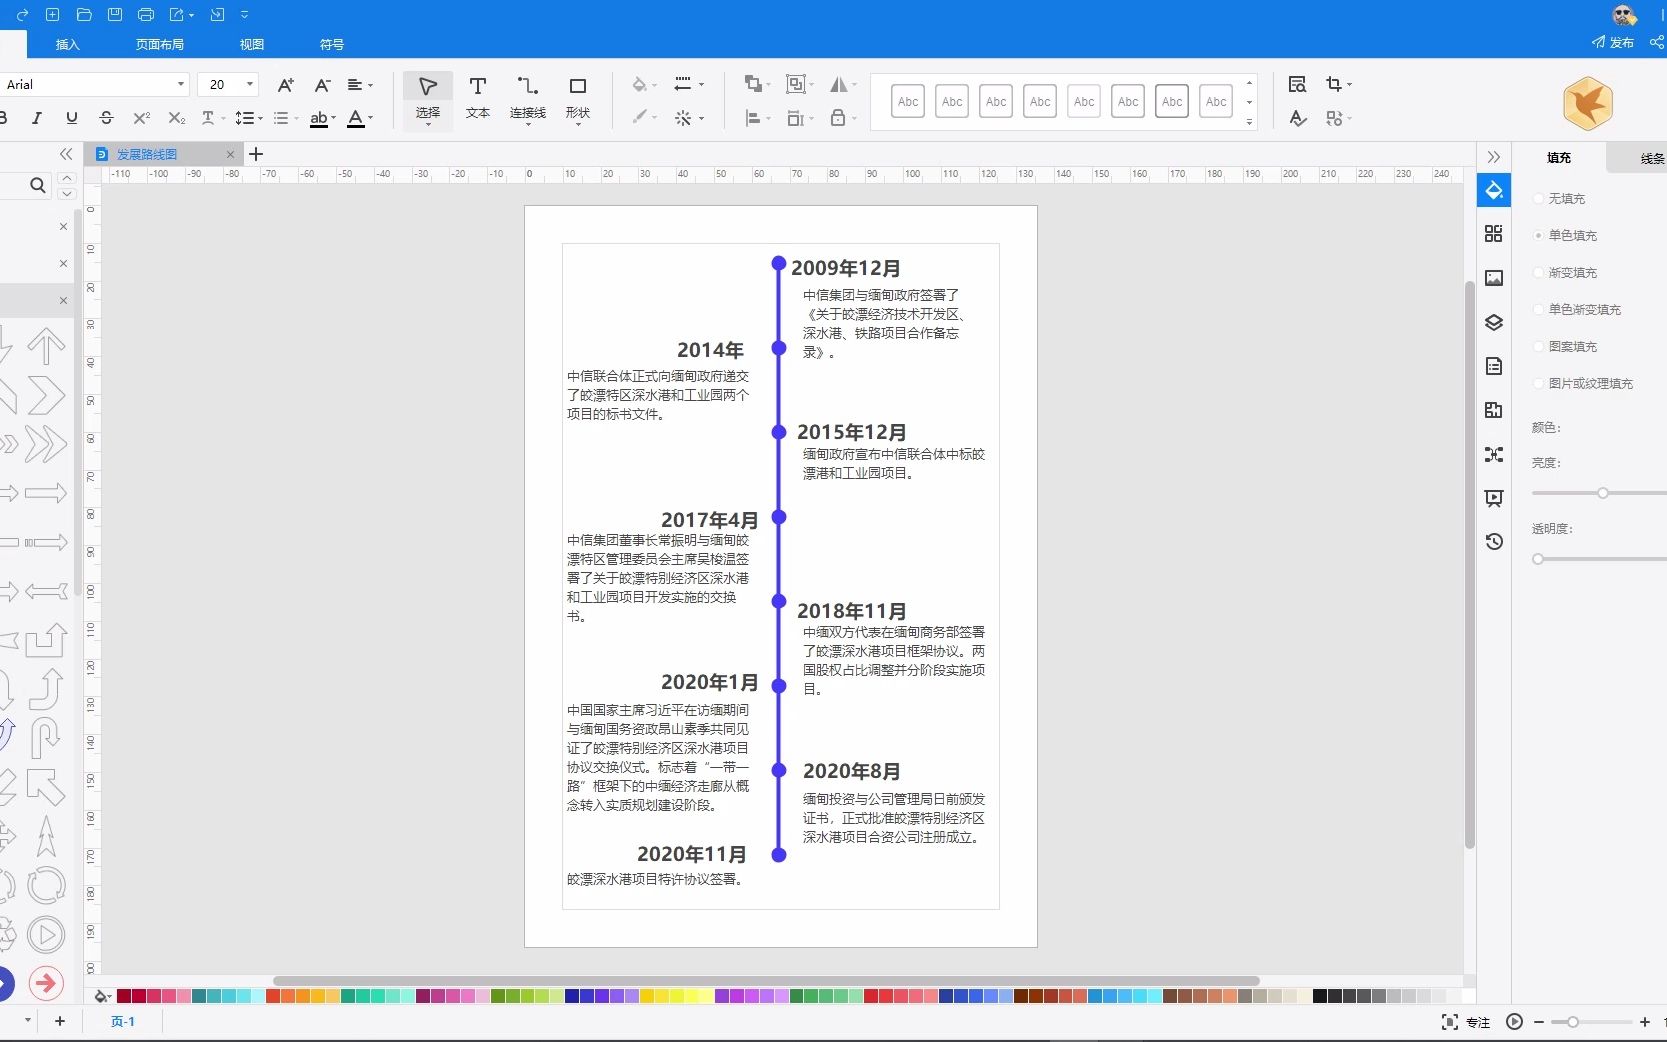Click the zoom slider handle in status bar
This screenshot has height=1042, width=1667.
pos(1573,1022)
